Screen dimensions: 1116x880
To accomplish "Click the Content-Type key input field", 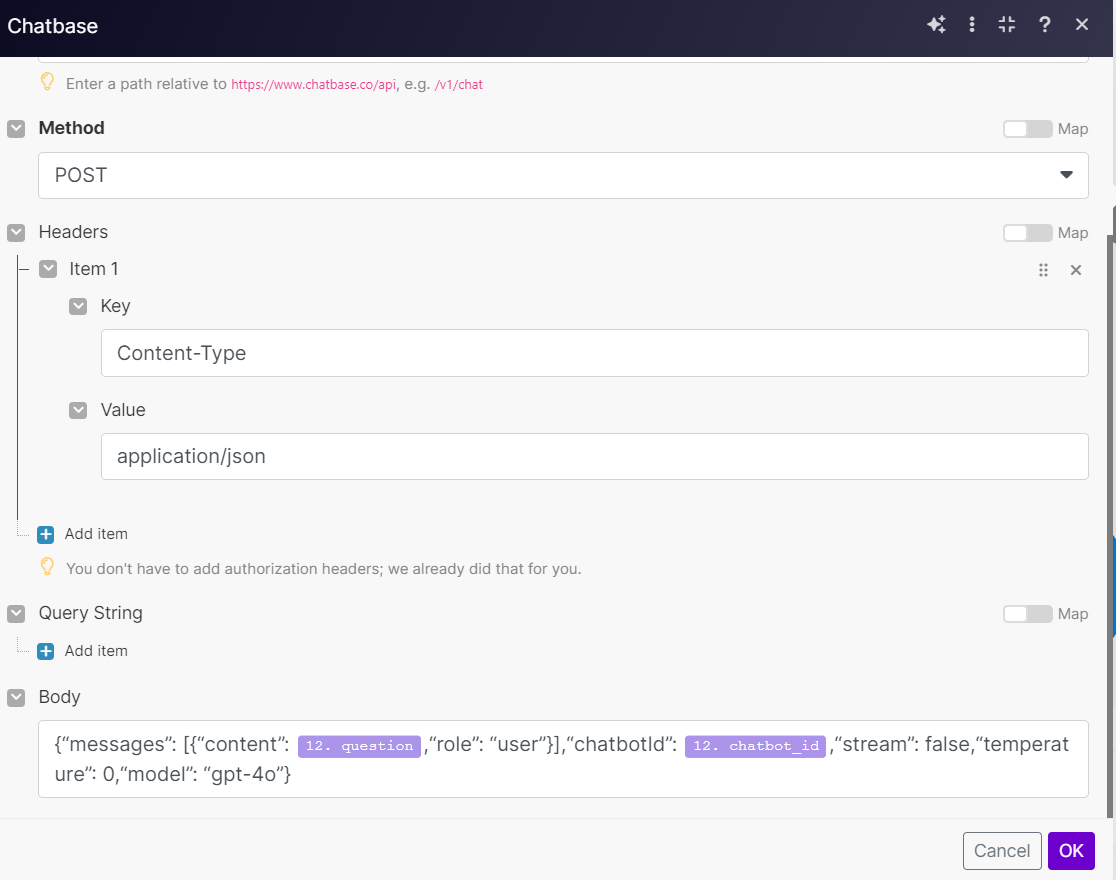I will (x=594, y=353).
